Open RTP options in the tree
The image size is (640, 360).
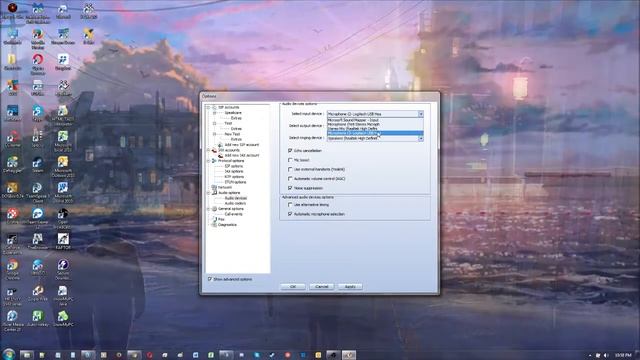[234, 177]
